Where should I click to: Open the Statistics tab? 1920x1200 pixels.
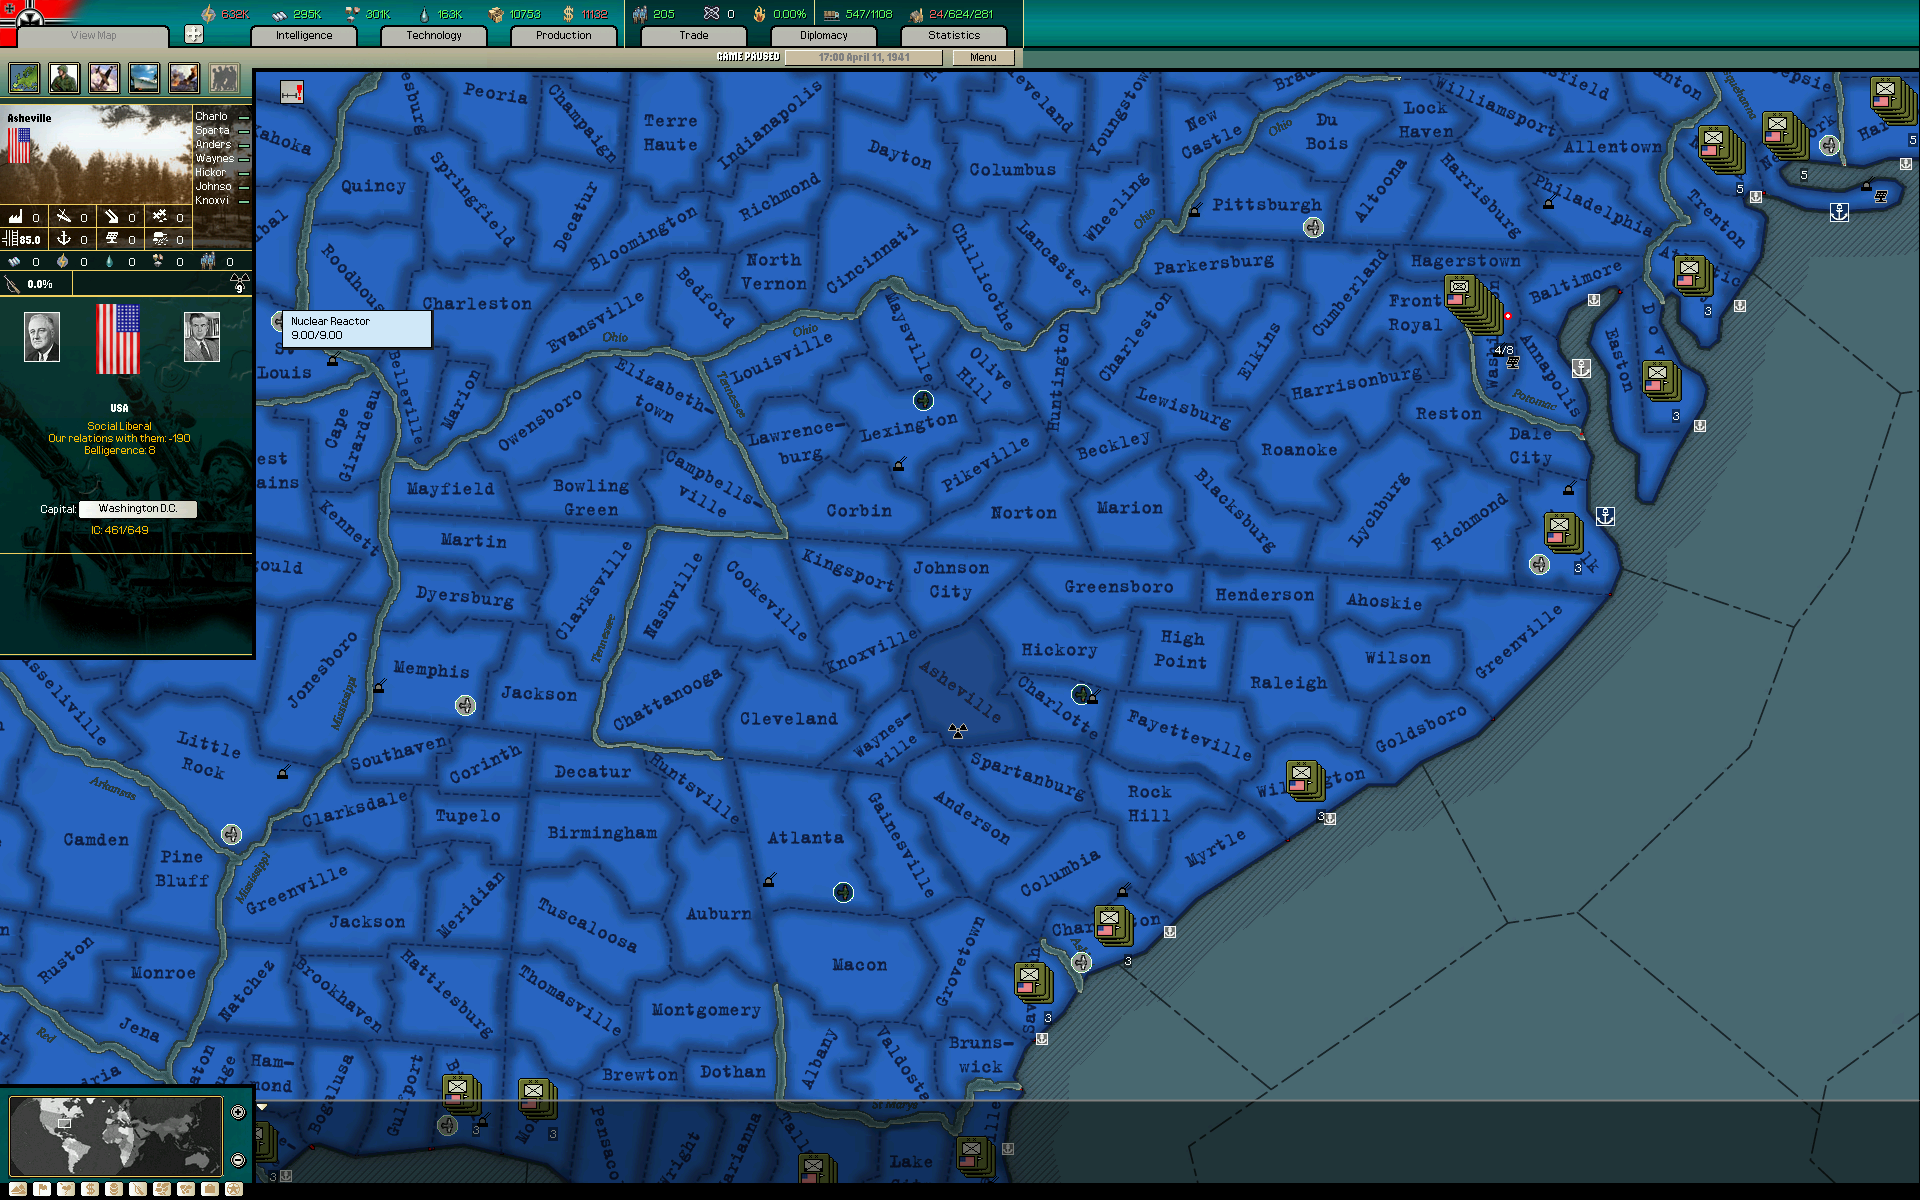tap(954, 35)
